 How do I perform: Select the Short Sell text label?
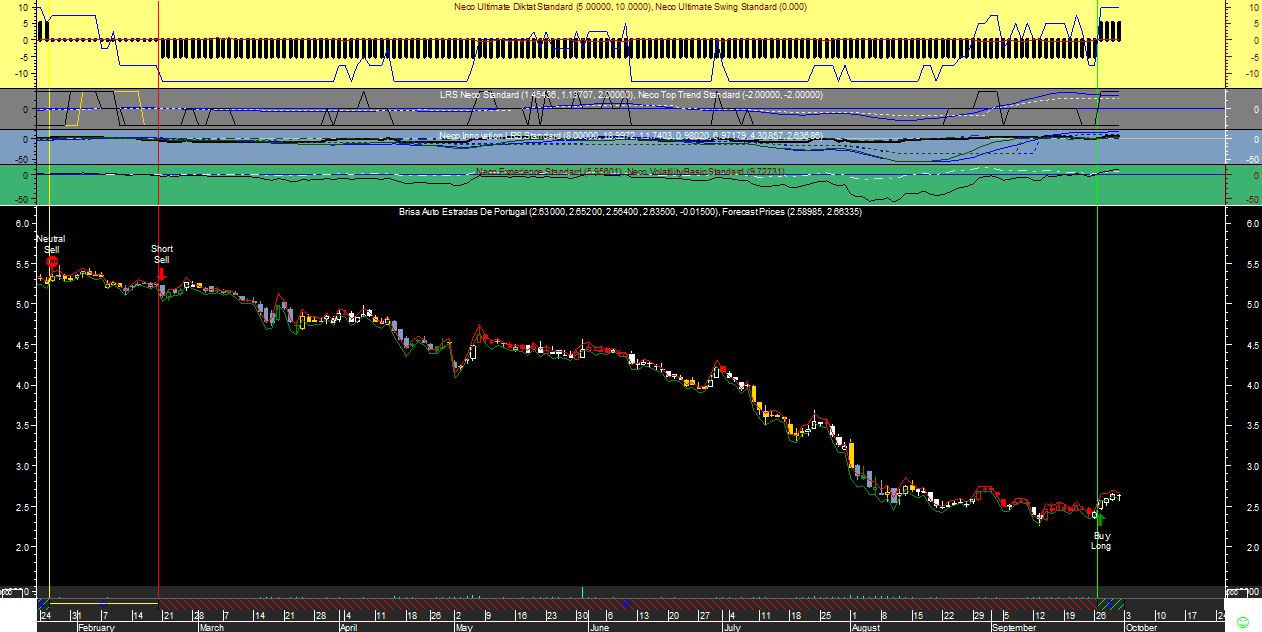[x=161, y=254]
